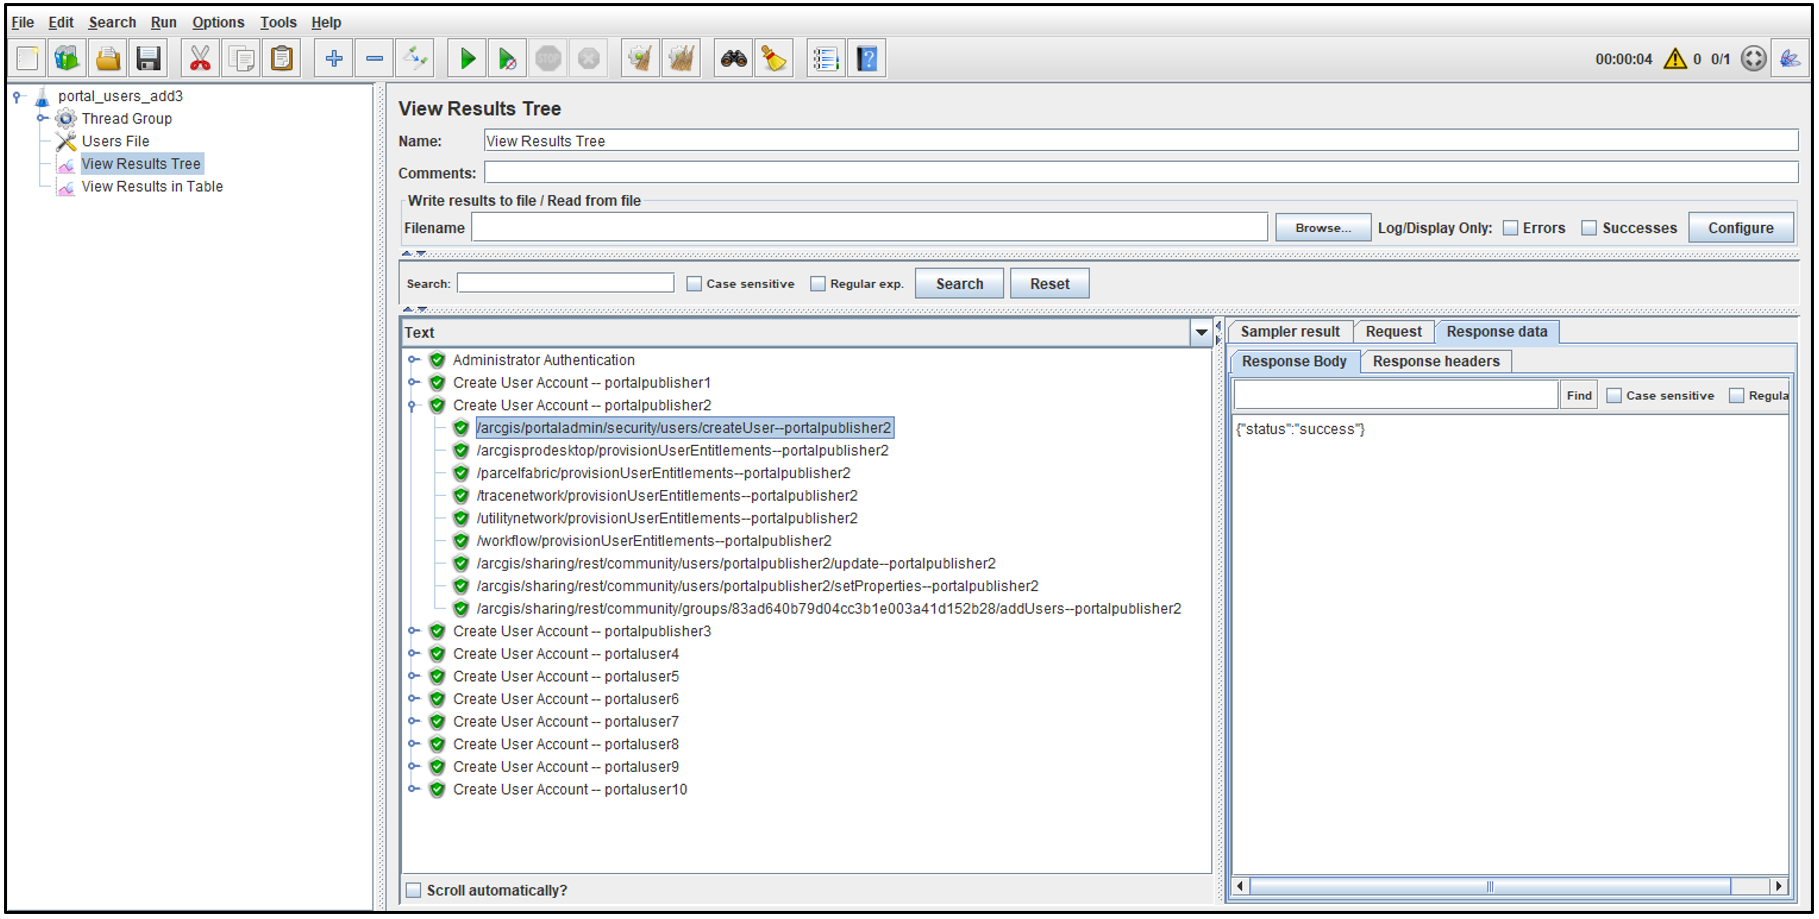Check the Successes display-only checkbox

1589,228
